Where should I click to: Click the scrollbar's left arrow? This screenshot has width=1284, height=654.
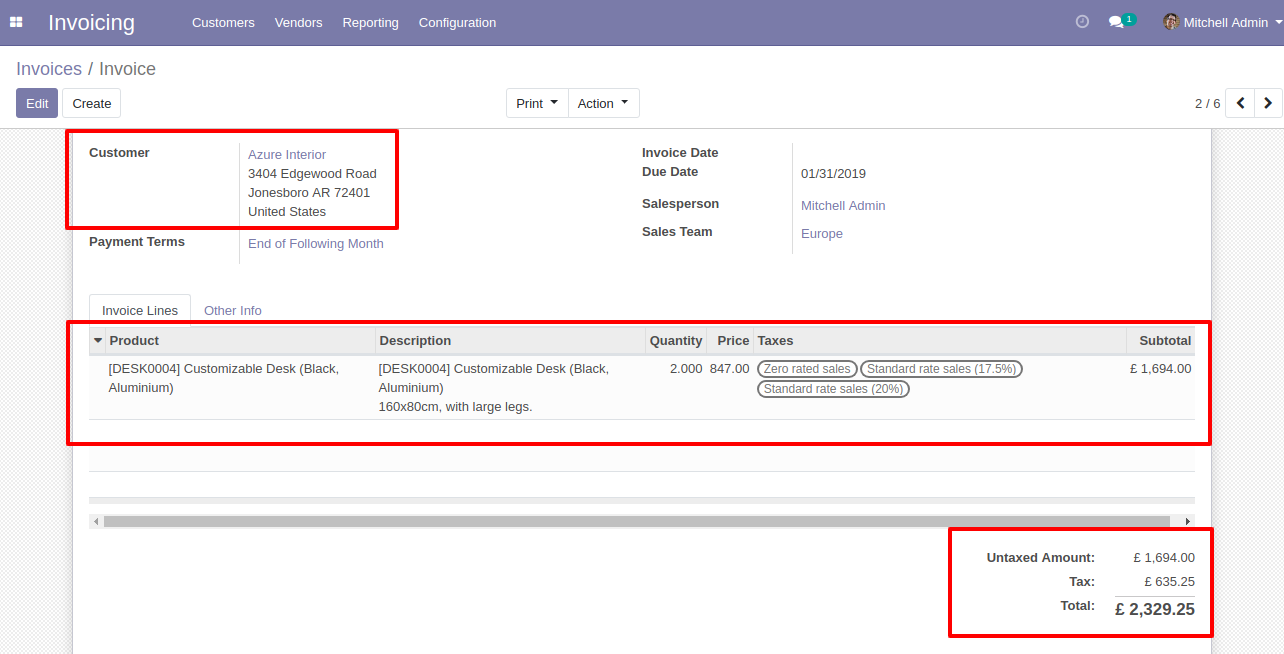[x=96, y=521]
